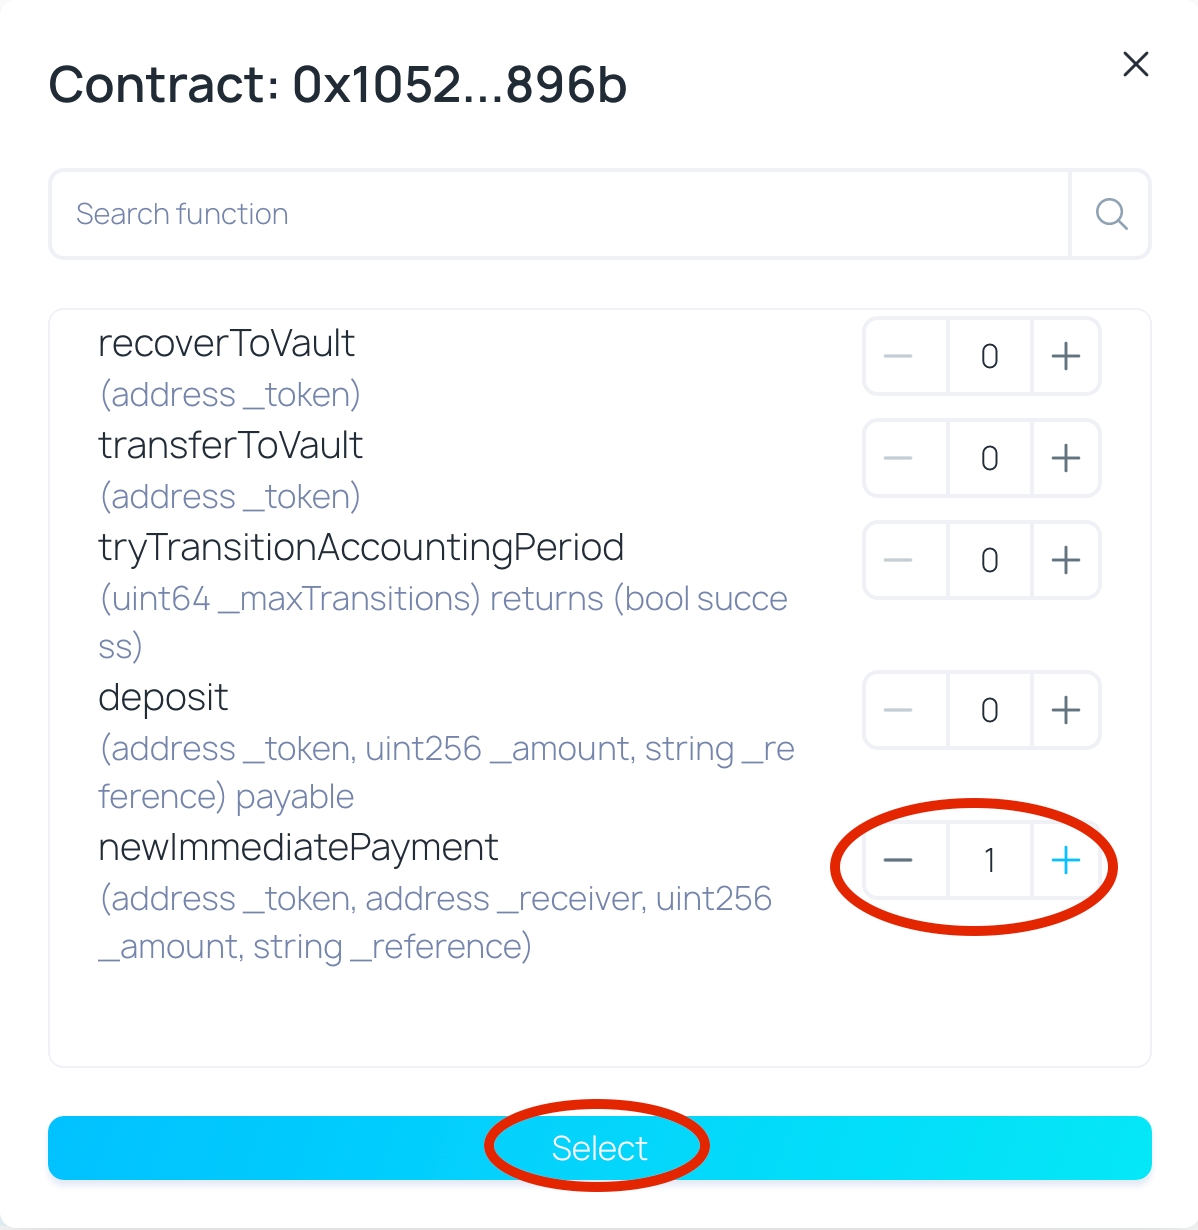
Task: Close the contract dialog
Action: pyautogui.click(x=1135, y=64)
